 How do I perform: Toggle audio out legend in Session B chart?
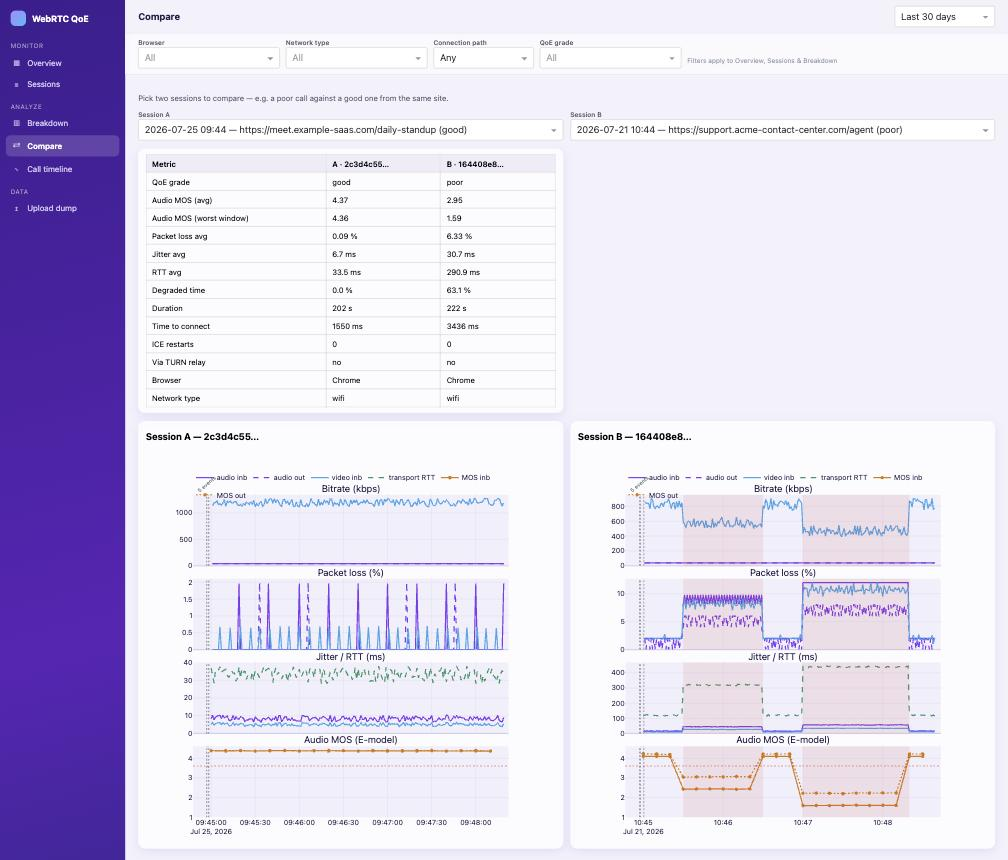coord(712,478)
